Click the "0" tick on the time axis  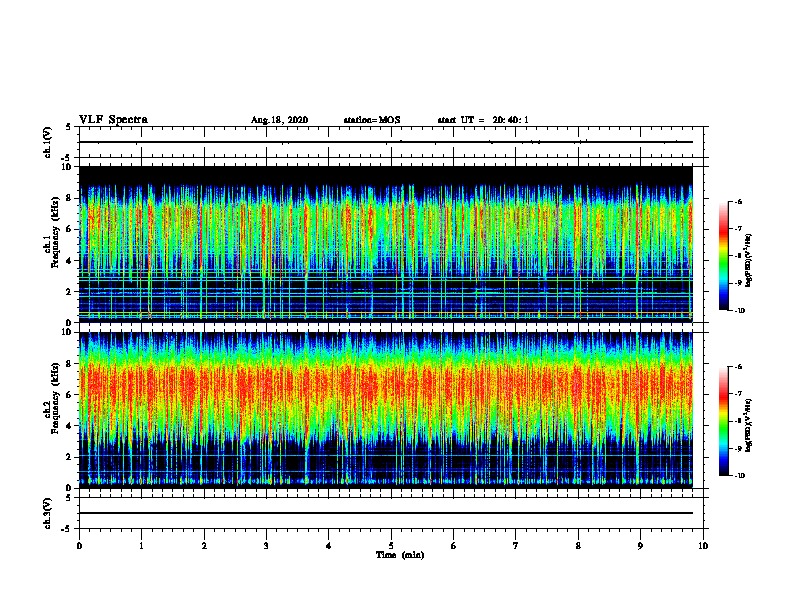(x=79, y=545)
